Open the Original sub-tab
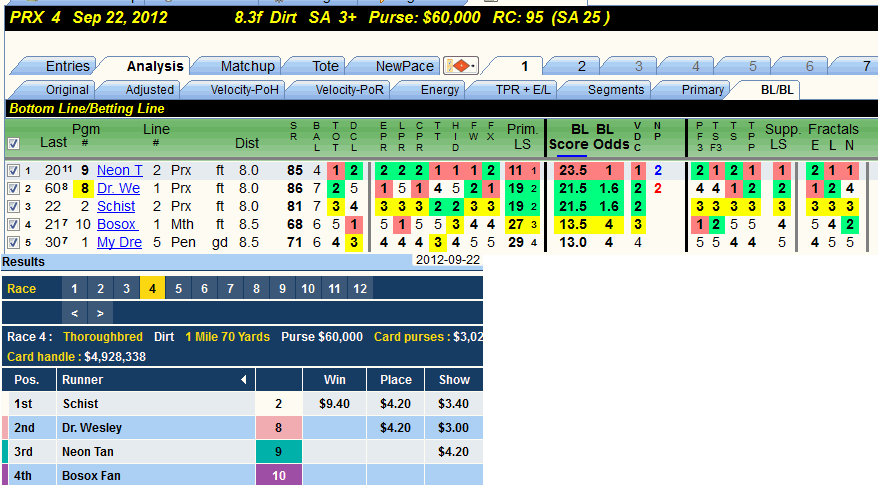This screenshot has height=488, width=878. [x=60, y=90]
